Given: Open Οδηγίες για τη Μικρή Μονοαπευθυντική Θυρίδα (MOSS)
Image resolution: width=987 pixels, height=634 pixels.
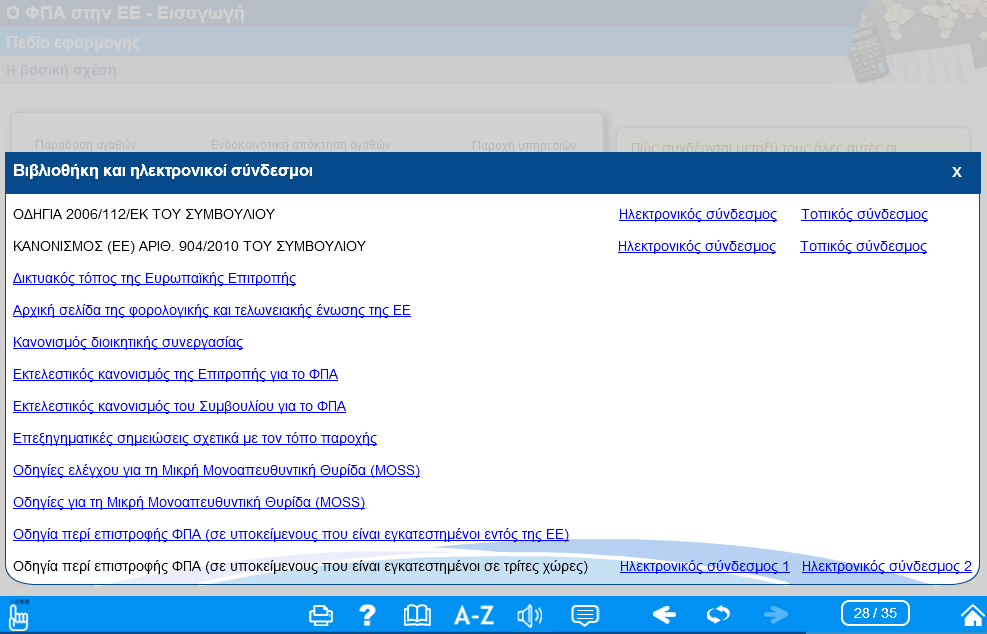Looking at the screenshot, I should [x=189, y=502].
